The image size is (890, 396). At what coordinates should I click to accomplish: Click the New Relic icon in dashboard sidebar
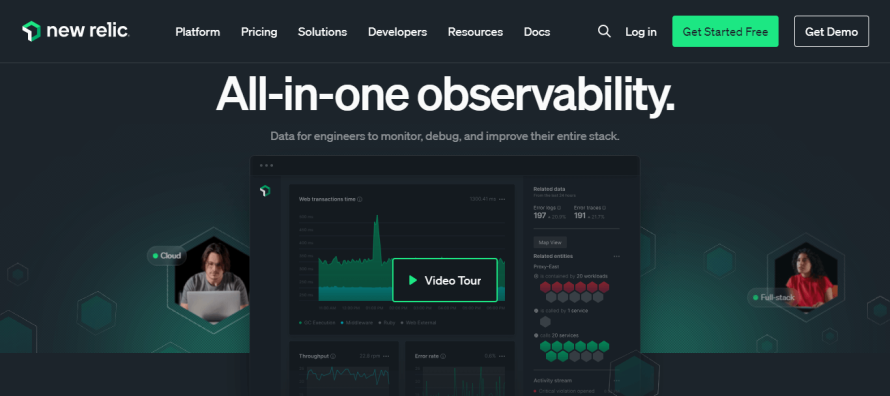click(265, 191)
